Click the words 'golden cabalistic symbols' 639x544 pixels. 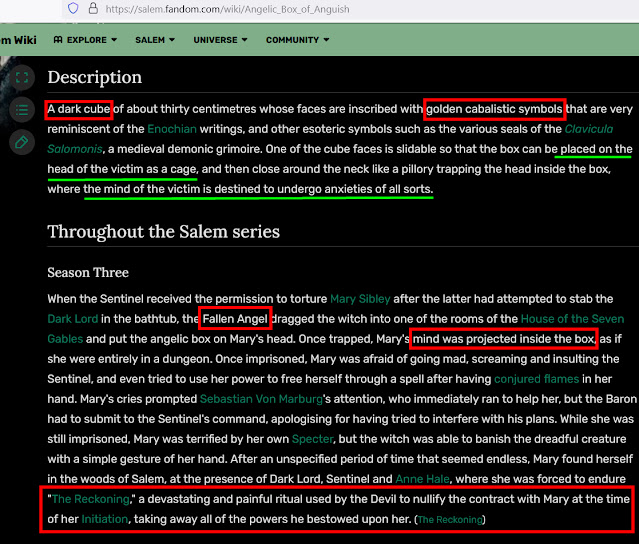pos(494,109)
